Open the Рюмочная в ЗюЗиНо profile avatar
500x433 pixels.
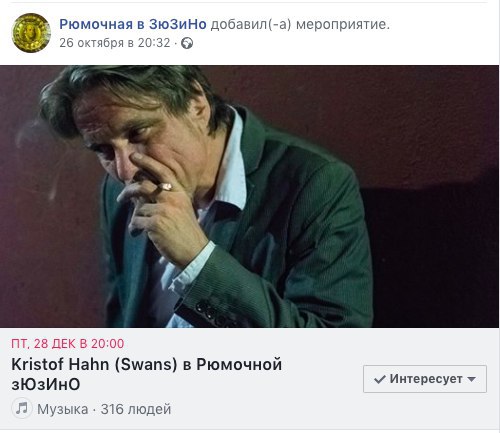pyautogui.click(x=31, y=33)
